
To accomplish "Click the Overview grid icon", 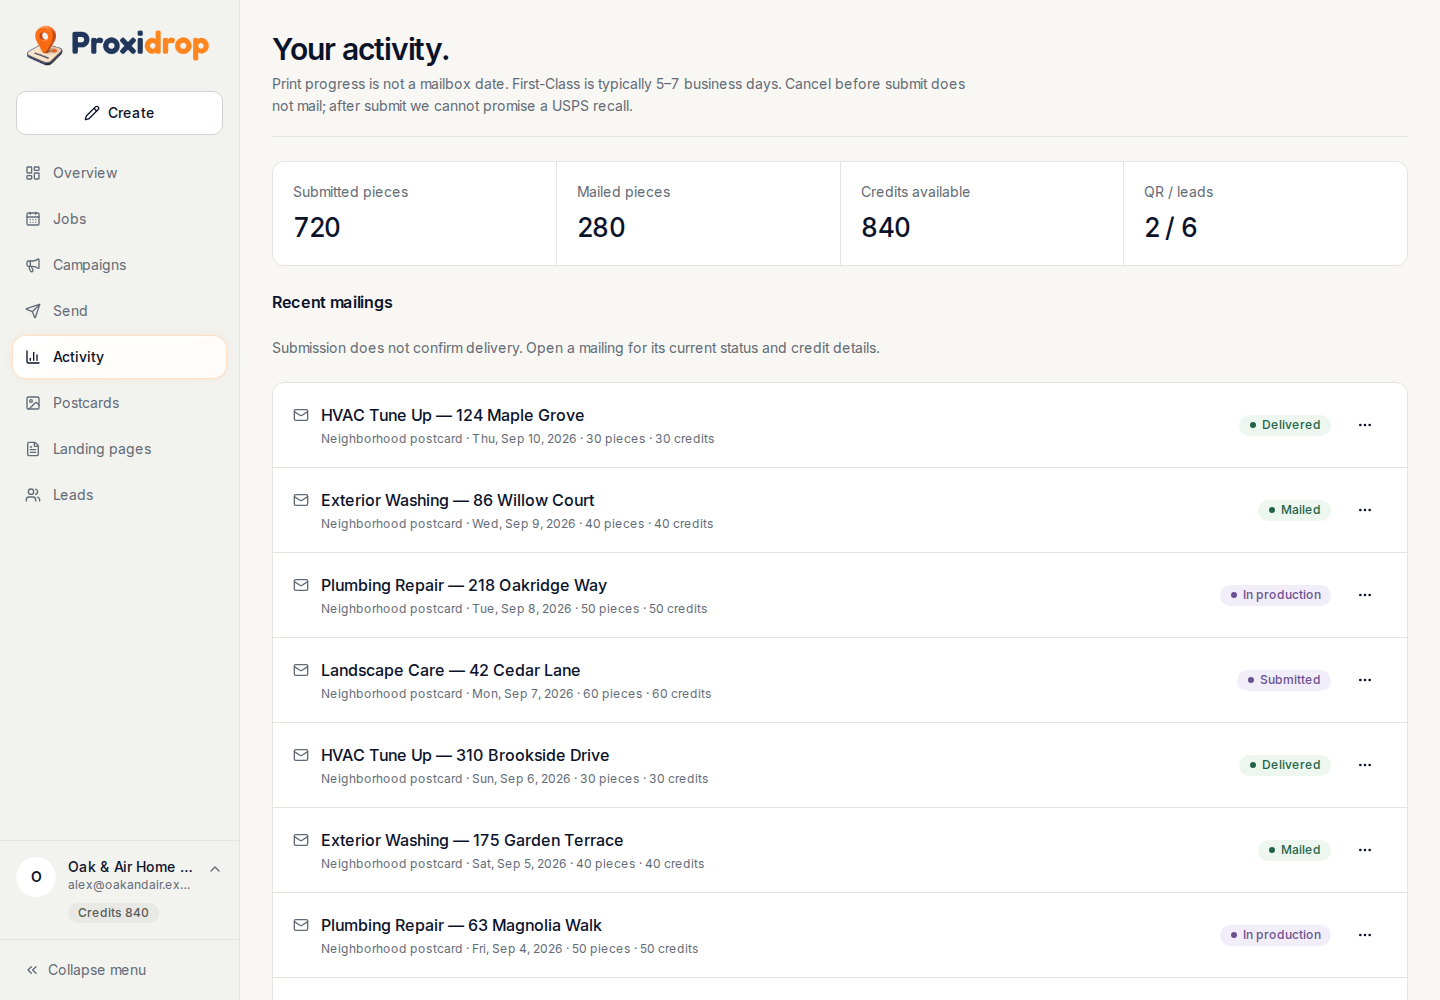I will [33, 173].
